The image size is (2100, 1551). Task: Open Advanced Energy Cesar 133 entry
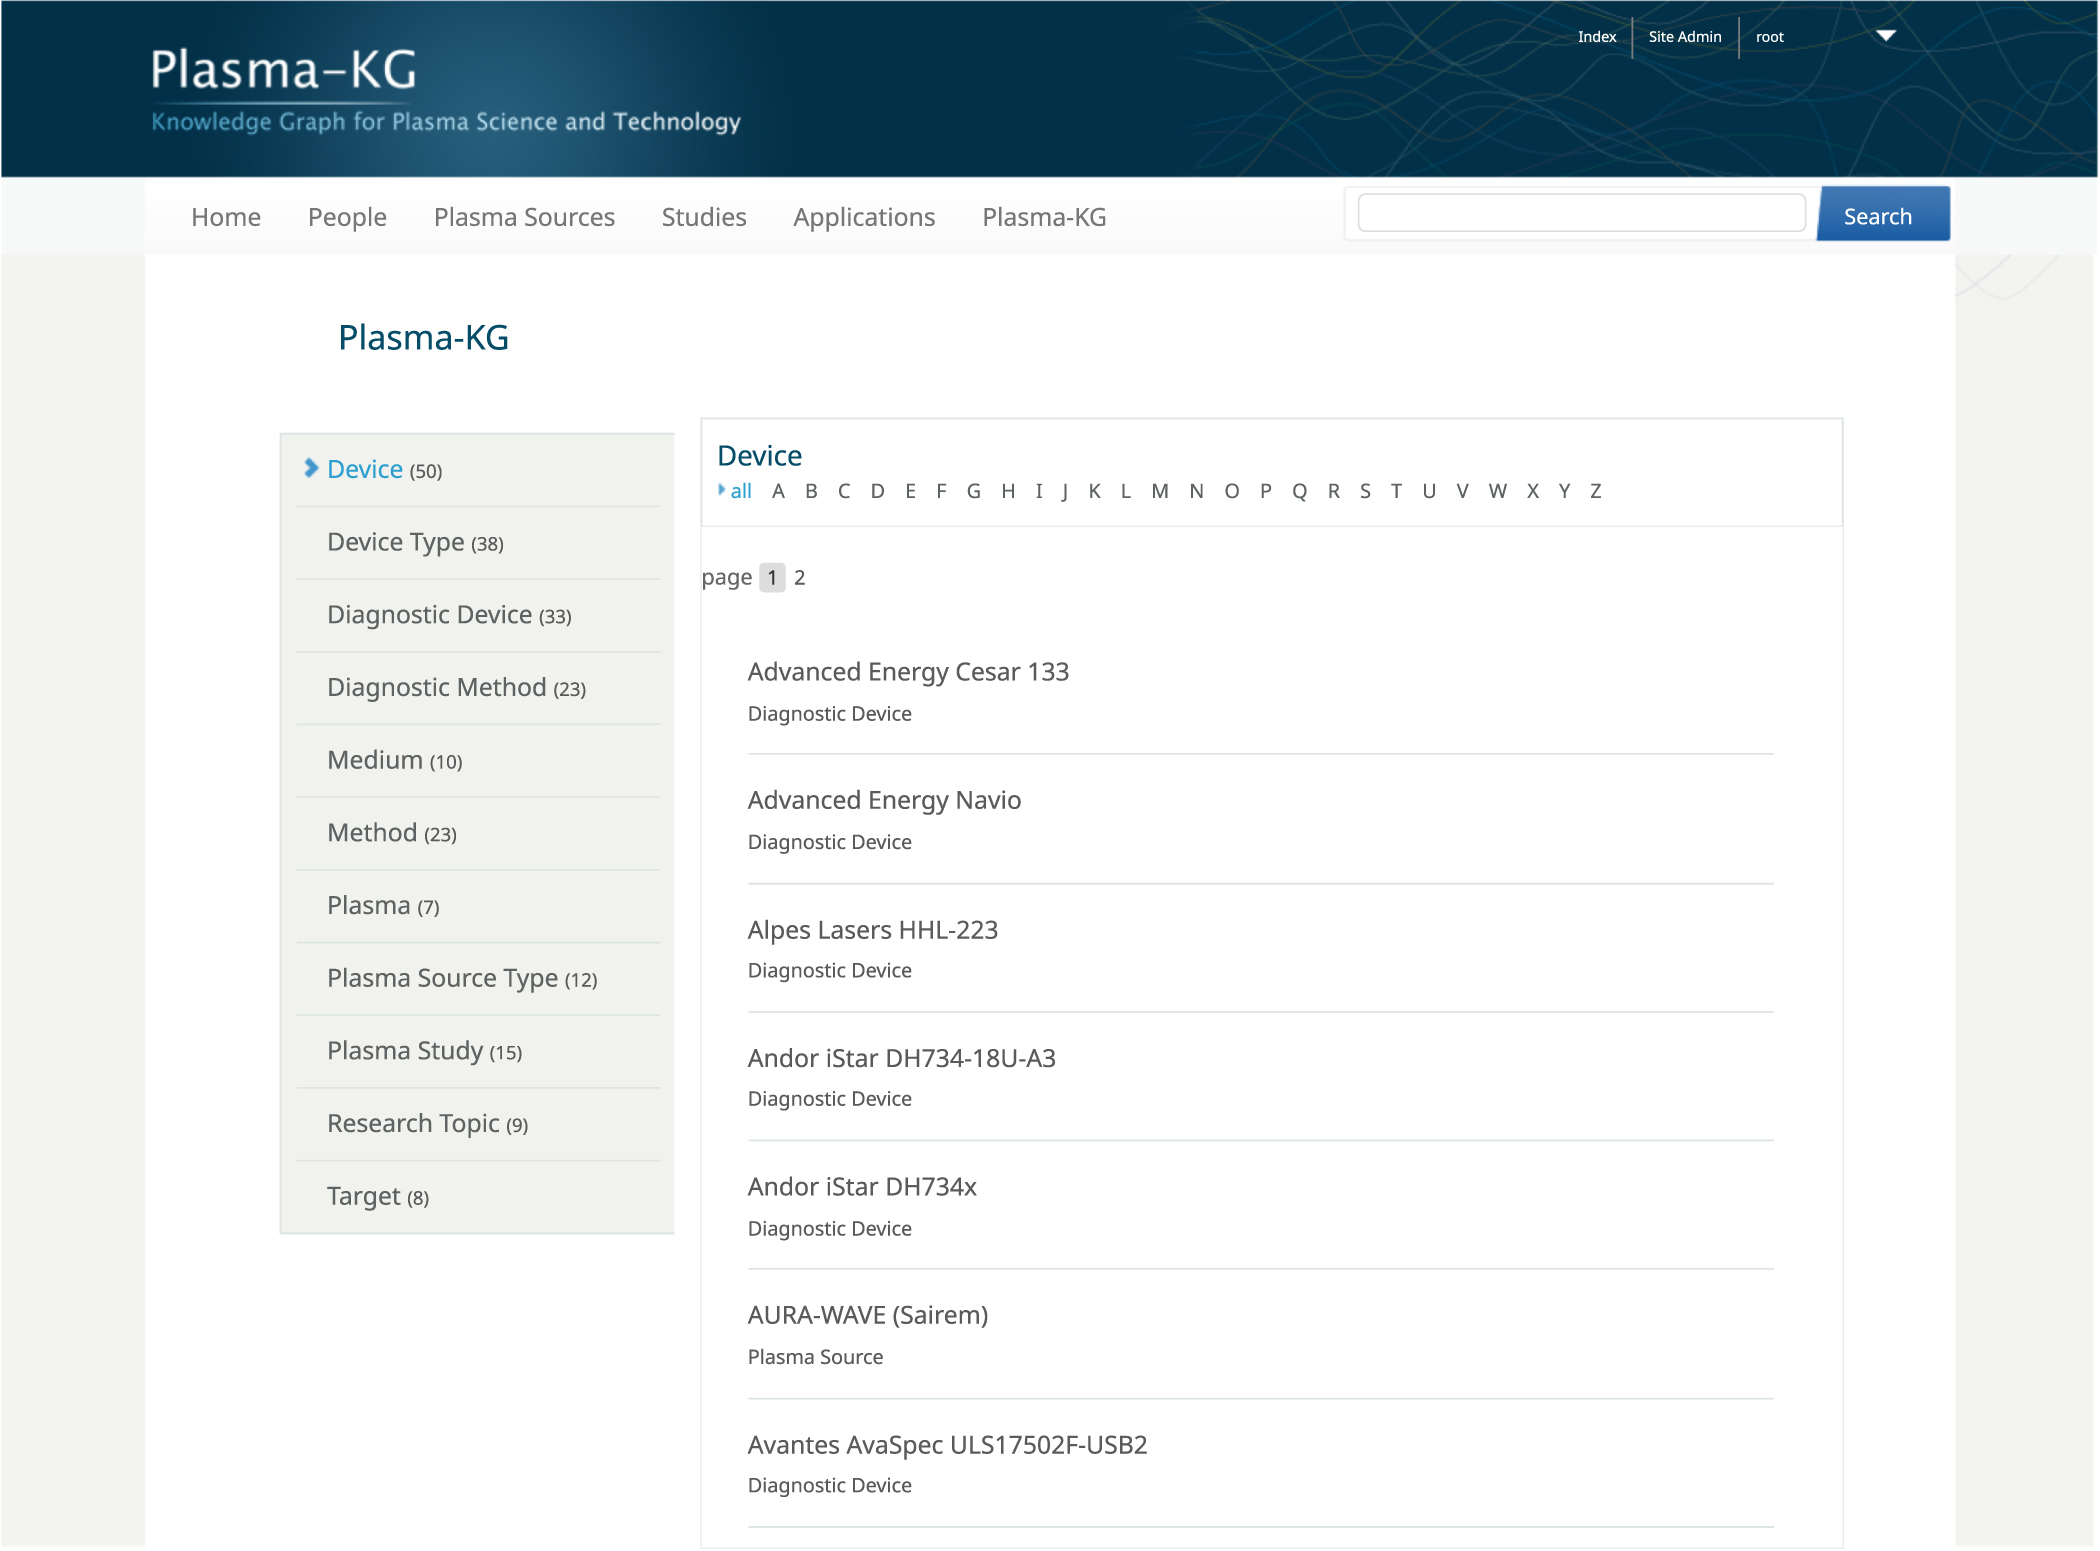(908, 672)
